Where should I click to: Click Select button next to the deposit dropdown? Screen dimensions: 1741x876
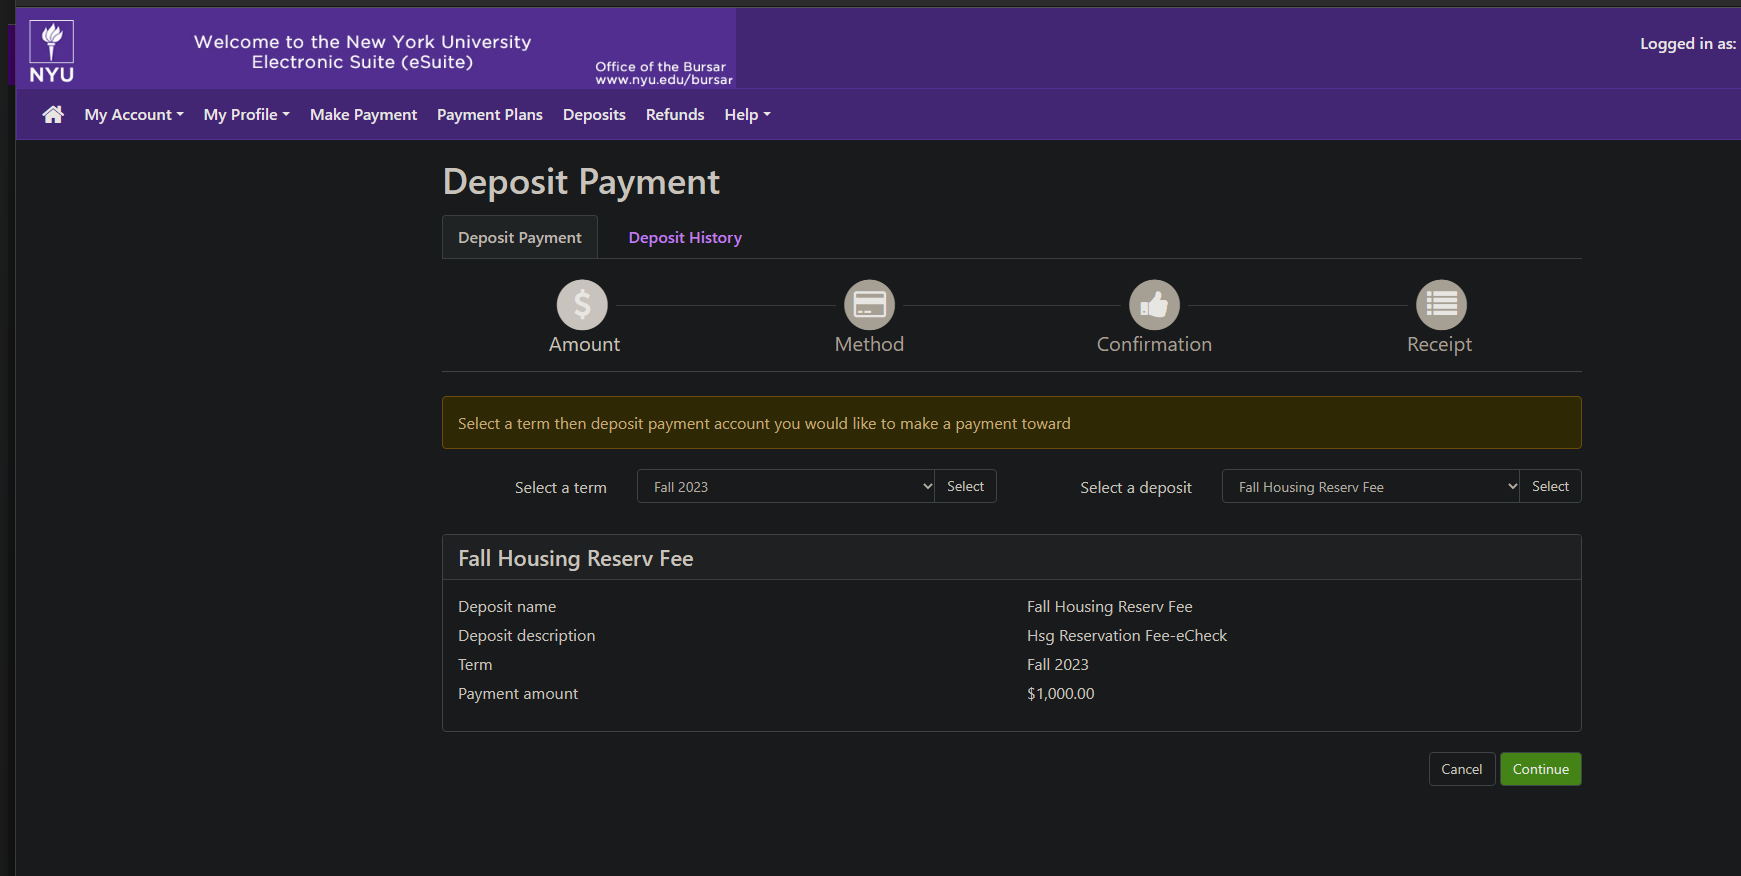click(x=1551, y=487)
